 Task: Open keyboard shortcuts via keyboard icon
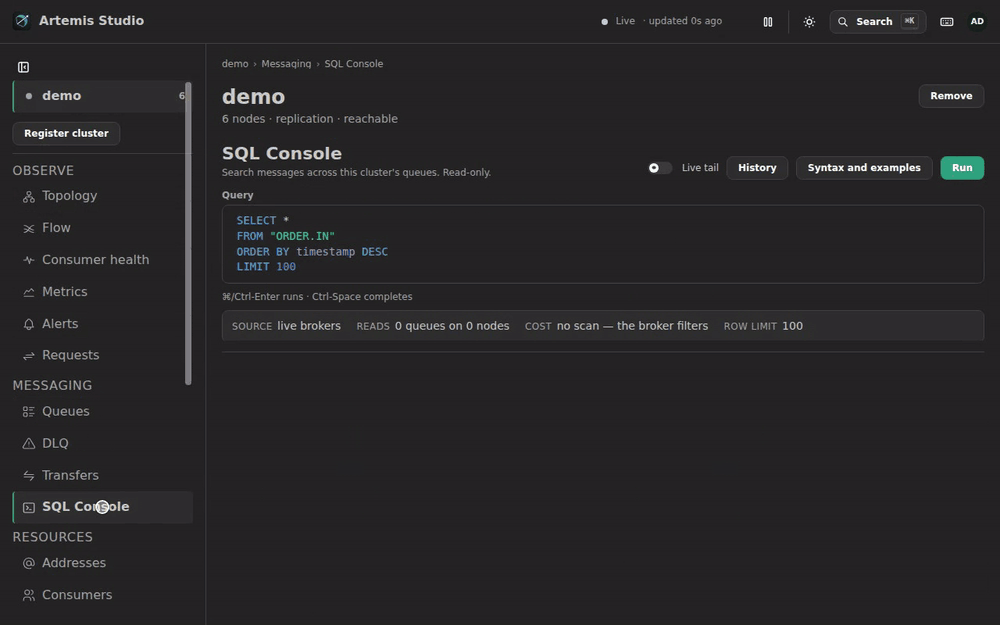[947, 22]
